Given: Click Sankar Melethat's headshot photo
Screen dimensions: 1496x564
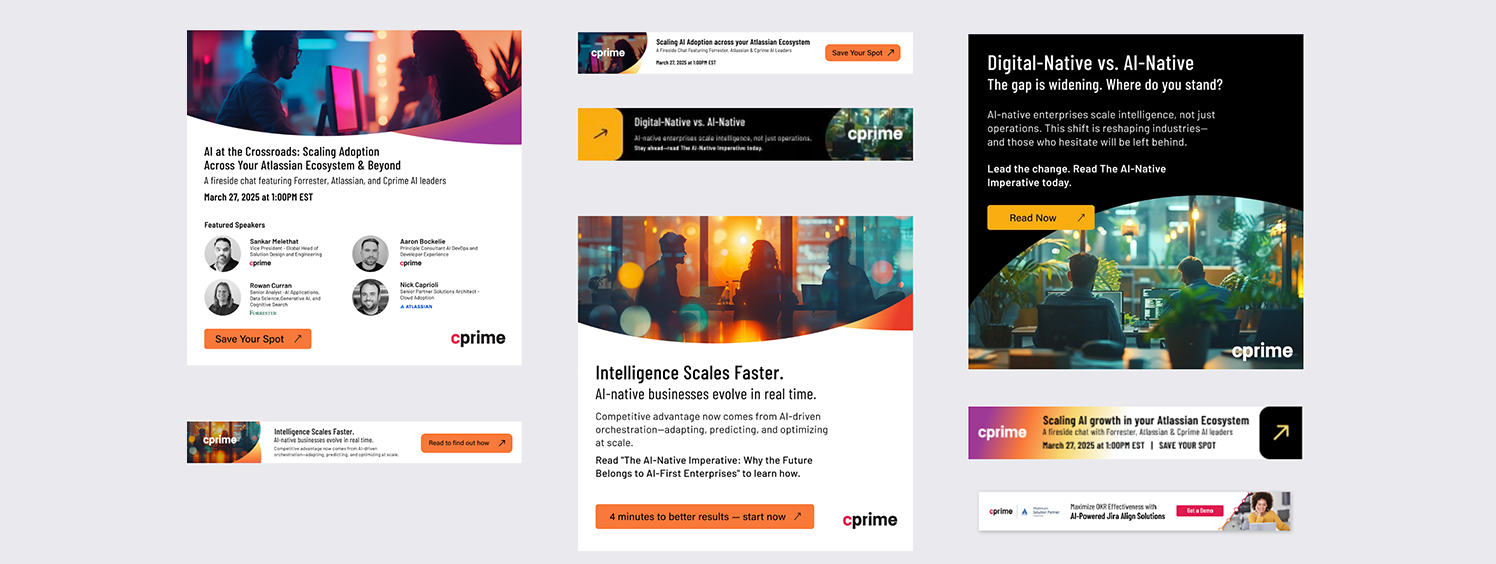Looking at the screenshot, I should click(x=222, y=254).
